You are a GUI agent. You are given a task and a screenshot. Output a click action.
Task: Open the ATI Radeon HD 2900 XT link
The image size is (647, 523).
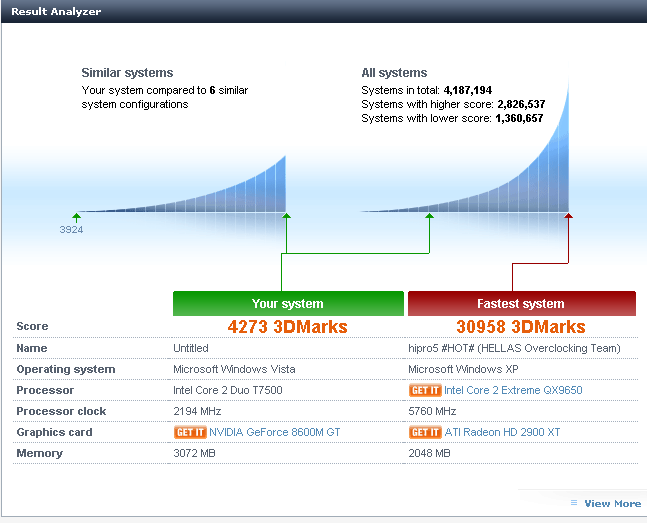point(502,432)
